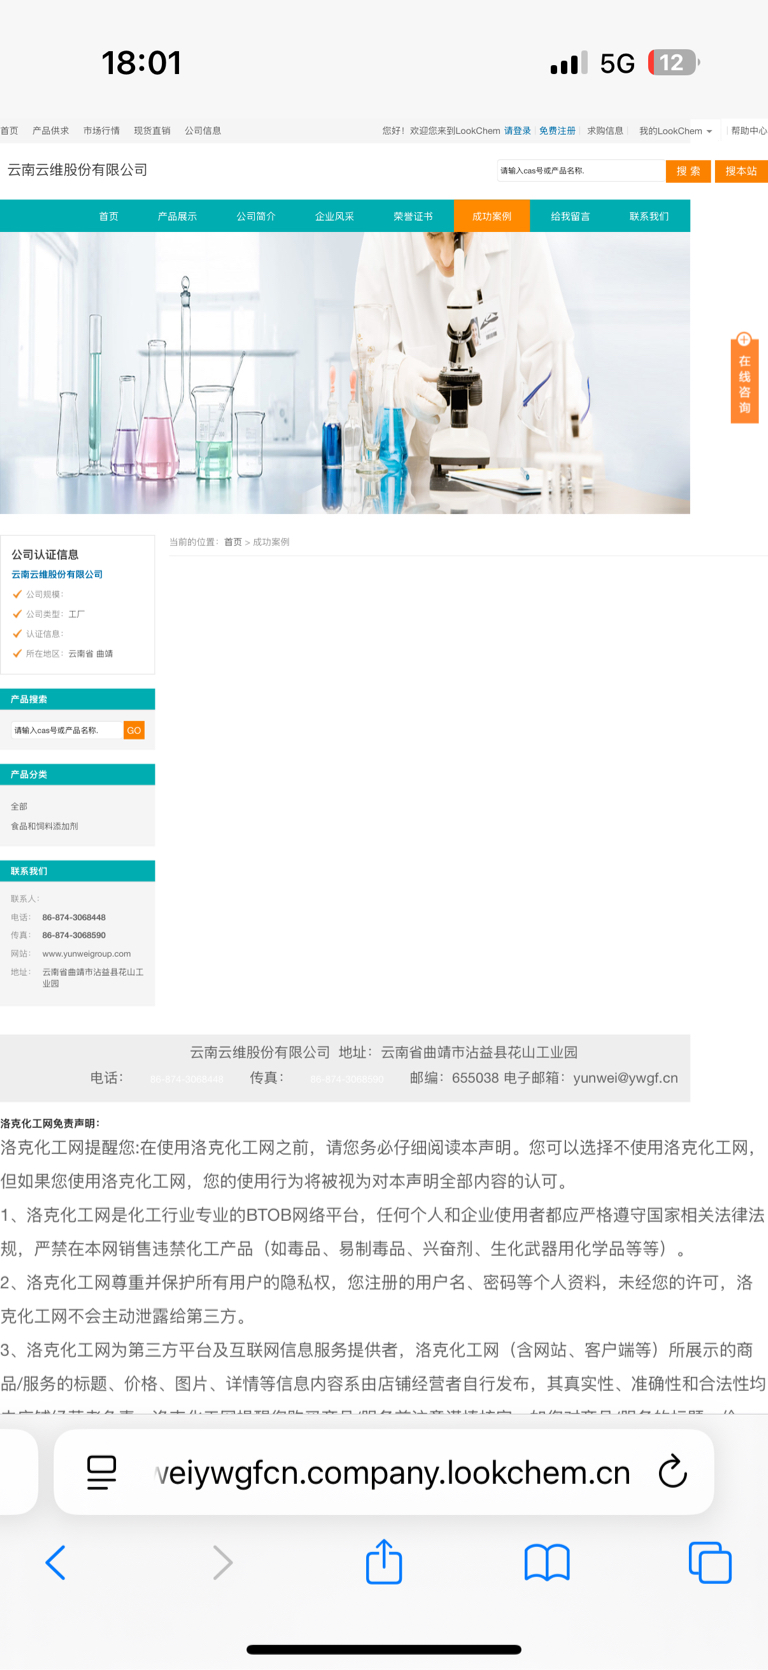Click the 产品分类 panel header
Viewport: 768px width, 1670px height.
point(77,775)
